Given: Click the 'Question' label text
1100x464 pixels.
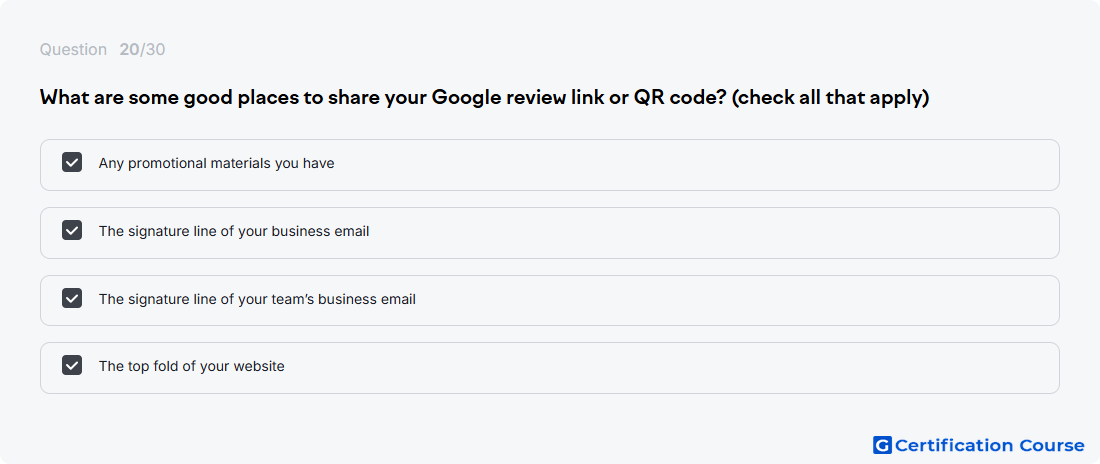Looking at the screenshot, I should point(73,50).
